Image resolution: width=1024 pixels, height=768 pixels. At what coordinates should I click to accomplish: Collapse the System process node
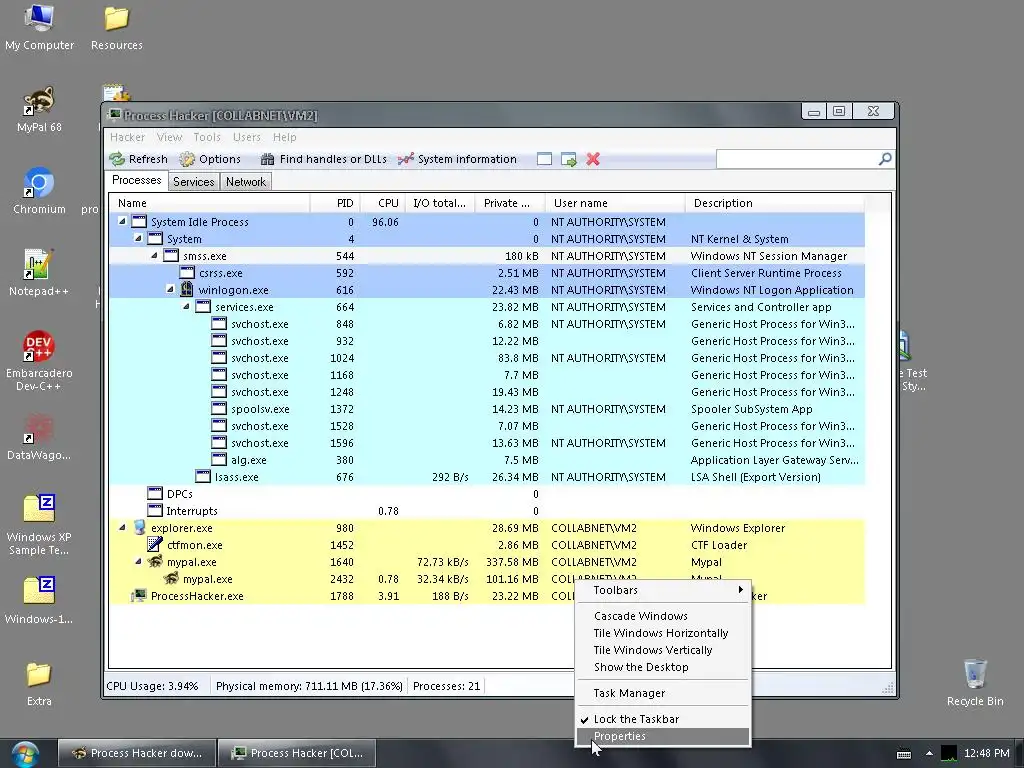tap(138, 238)
